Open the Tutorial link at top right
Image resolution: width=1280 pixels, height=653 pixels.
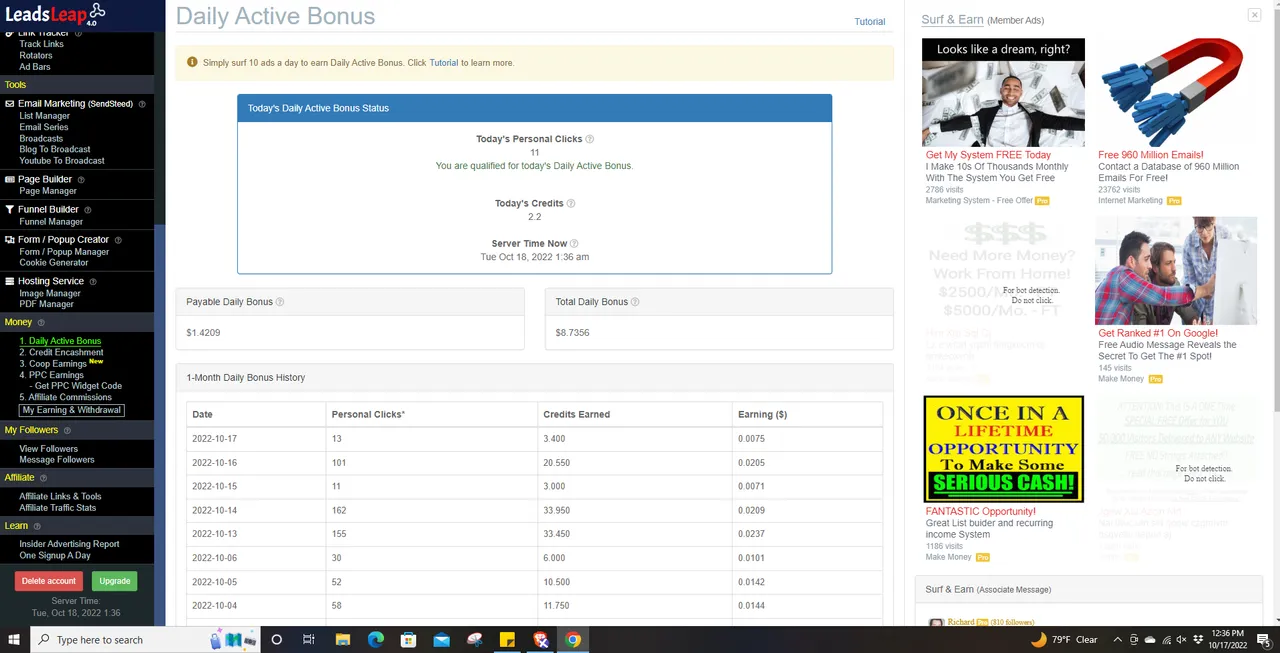tap(869, 22)
